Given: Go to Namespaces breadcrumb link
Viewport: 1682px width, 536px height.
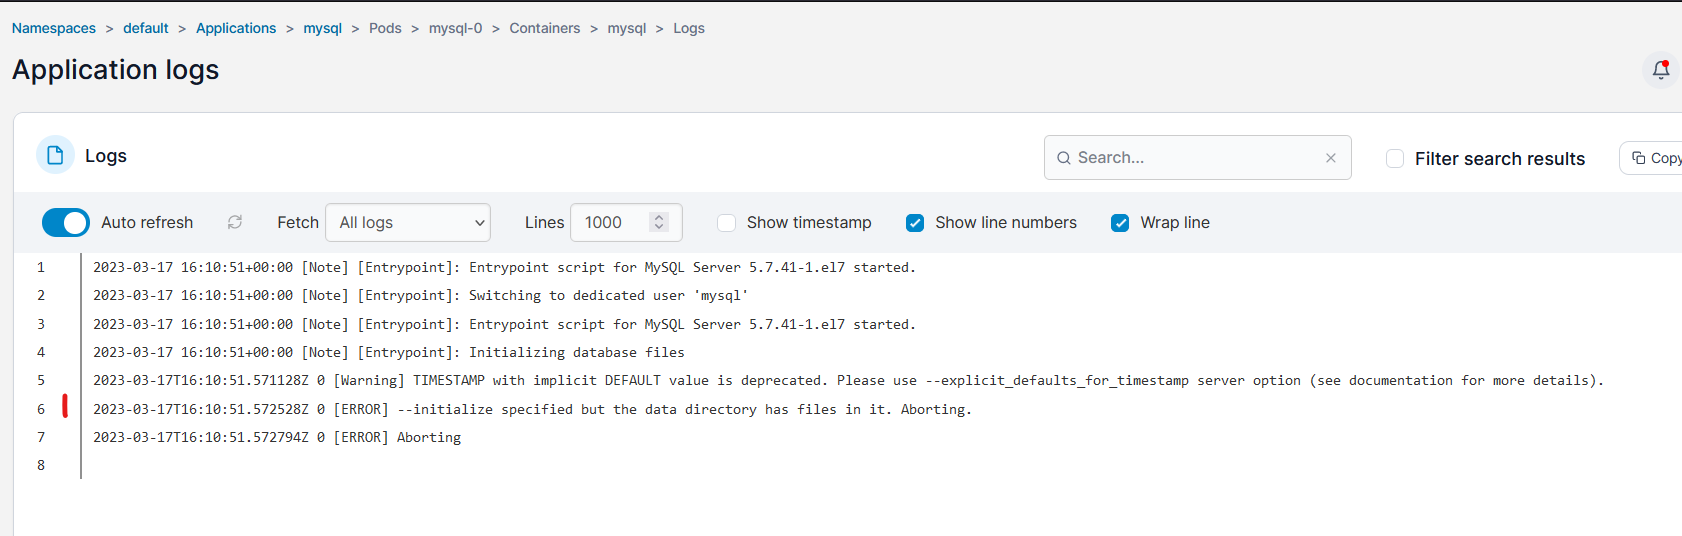Looking at the screenshot, I should [x=54, y=28].
